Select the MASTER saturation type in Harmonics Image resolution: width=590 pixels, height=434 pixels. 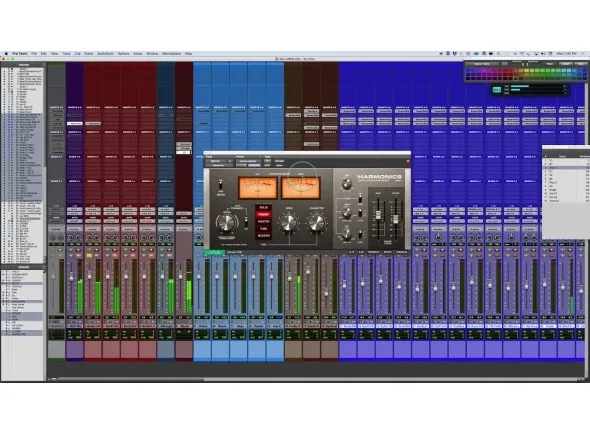pos(264,222)
